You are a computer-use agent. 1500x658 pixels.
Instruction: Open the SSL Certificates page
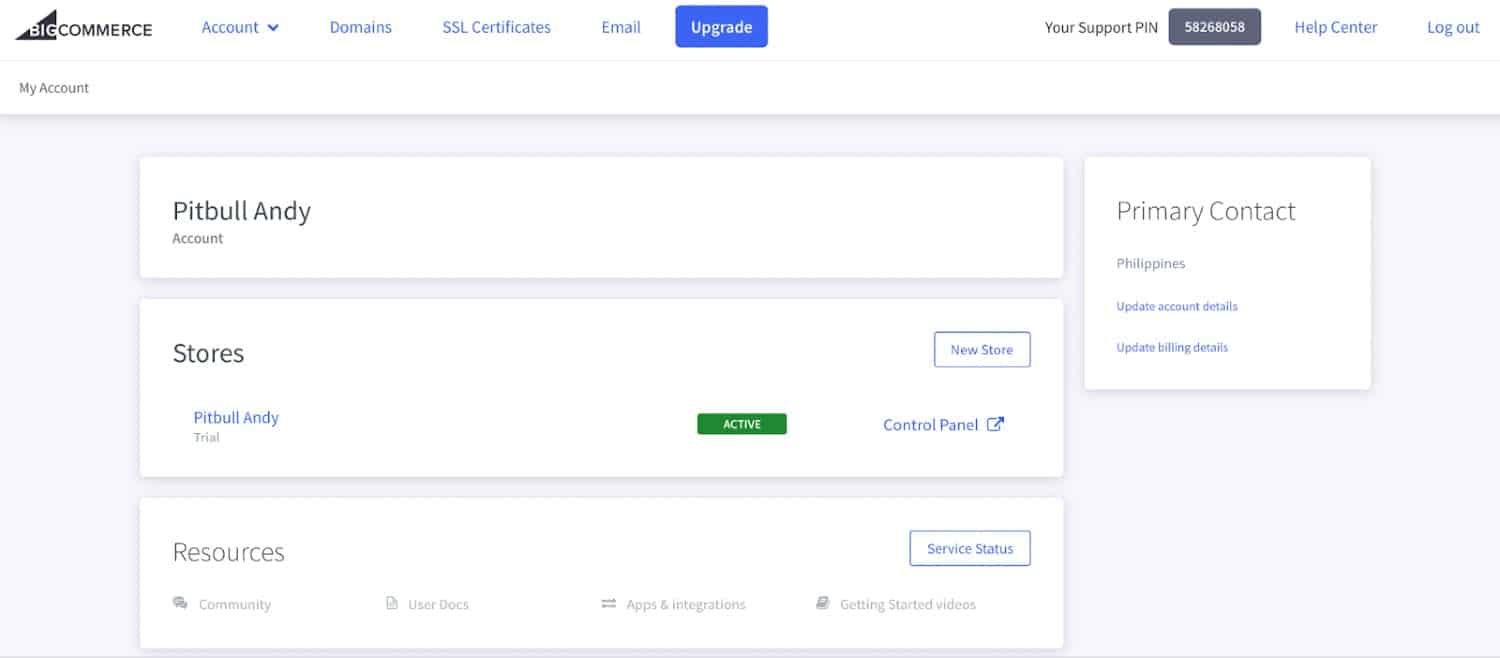[x=496, y=27]
